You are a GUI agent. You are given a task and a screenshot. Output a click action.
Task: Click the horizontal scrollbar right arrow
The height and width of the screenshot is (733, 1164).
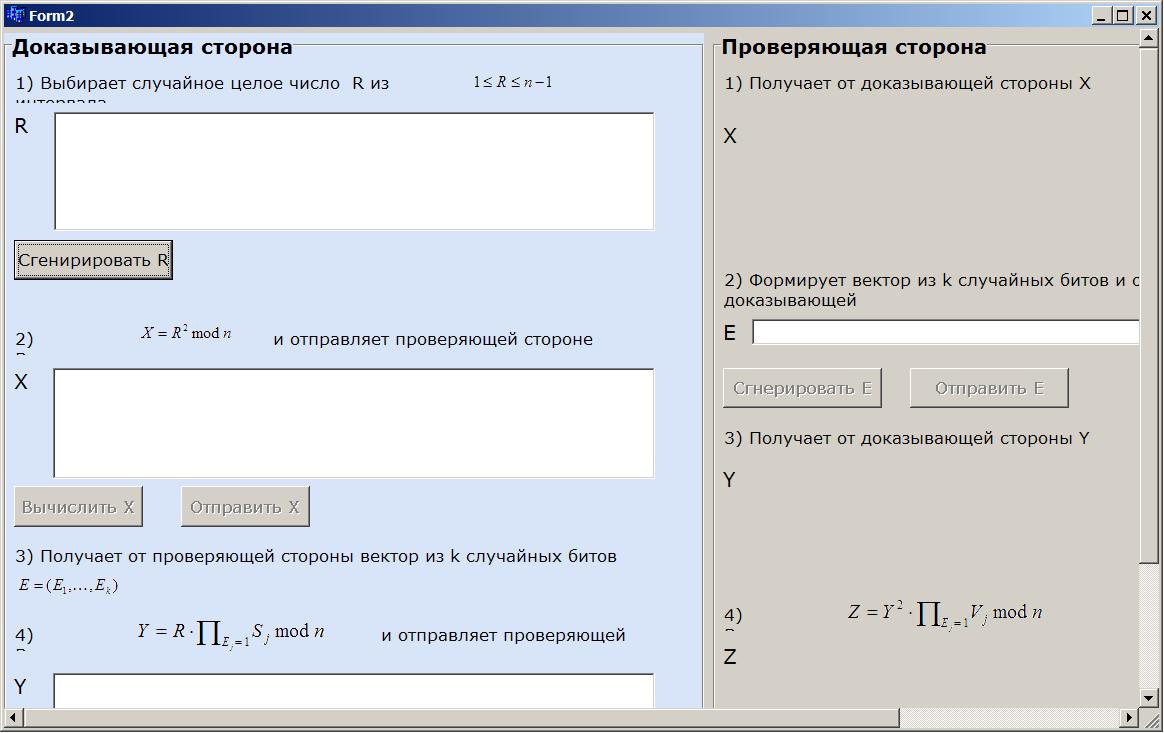(x=1130, y=718)
